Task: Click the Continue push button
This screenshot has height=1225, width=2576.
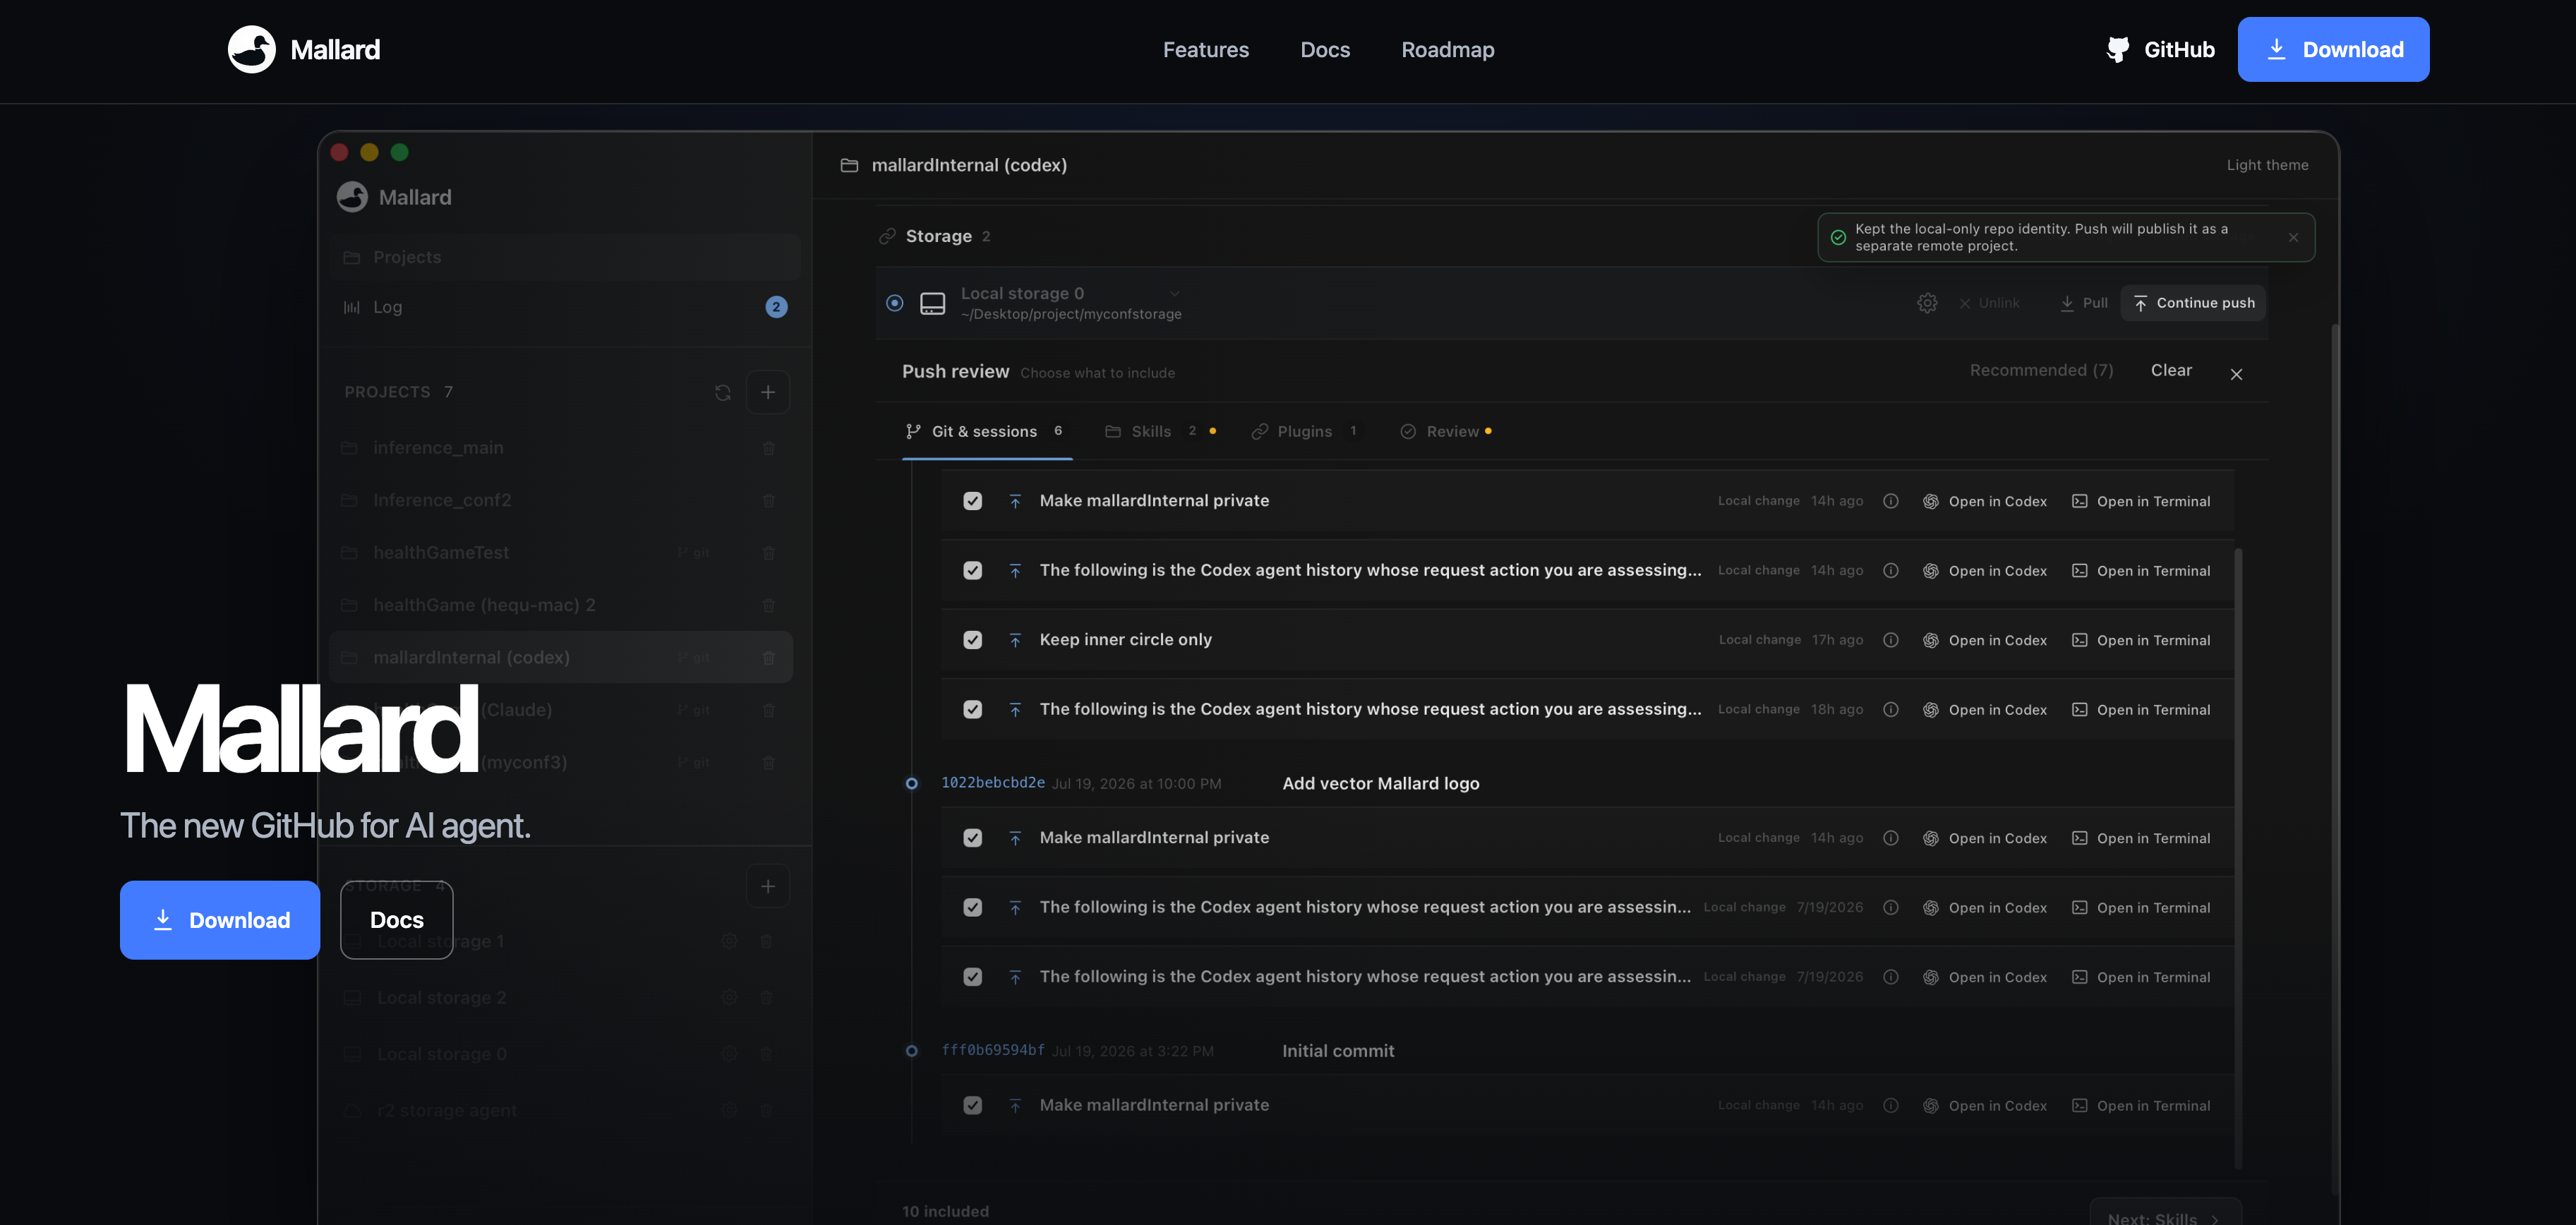Action: (x=2194, y=303)
